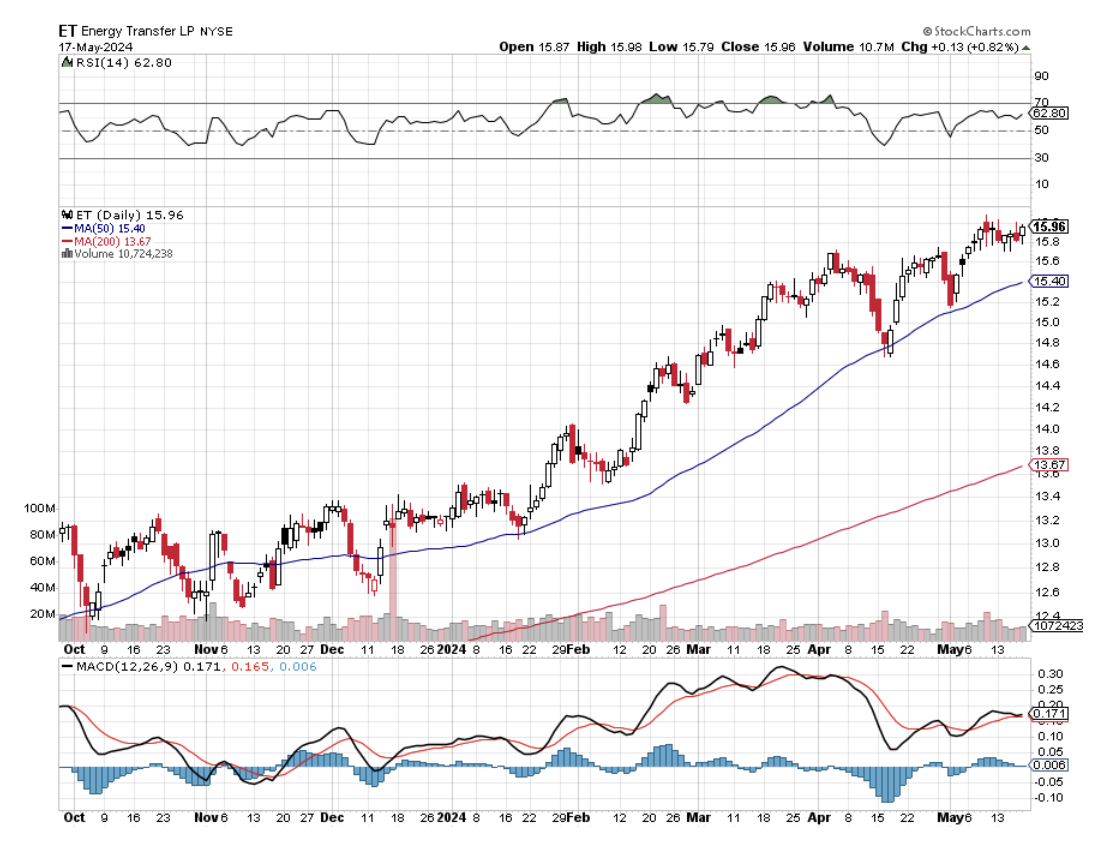The height and width of the screenshot is (846, 1106).
Task: Click the red MA(200) legend line marker
Action: pyautogui.click(x=66, y=241)
